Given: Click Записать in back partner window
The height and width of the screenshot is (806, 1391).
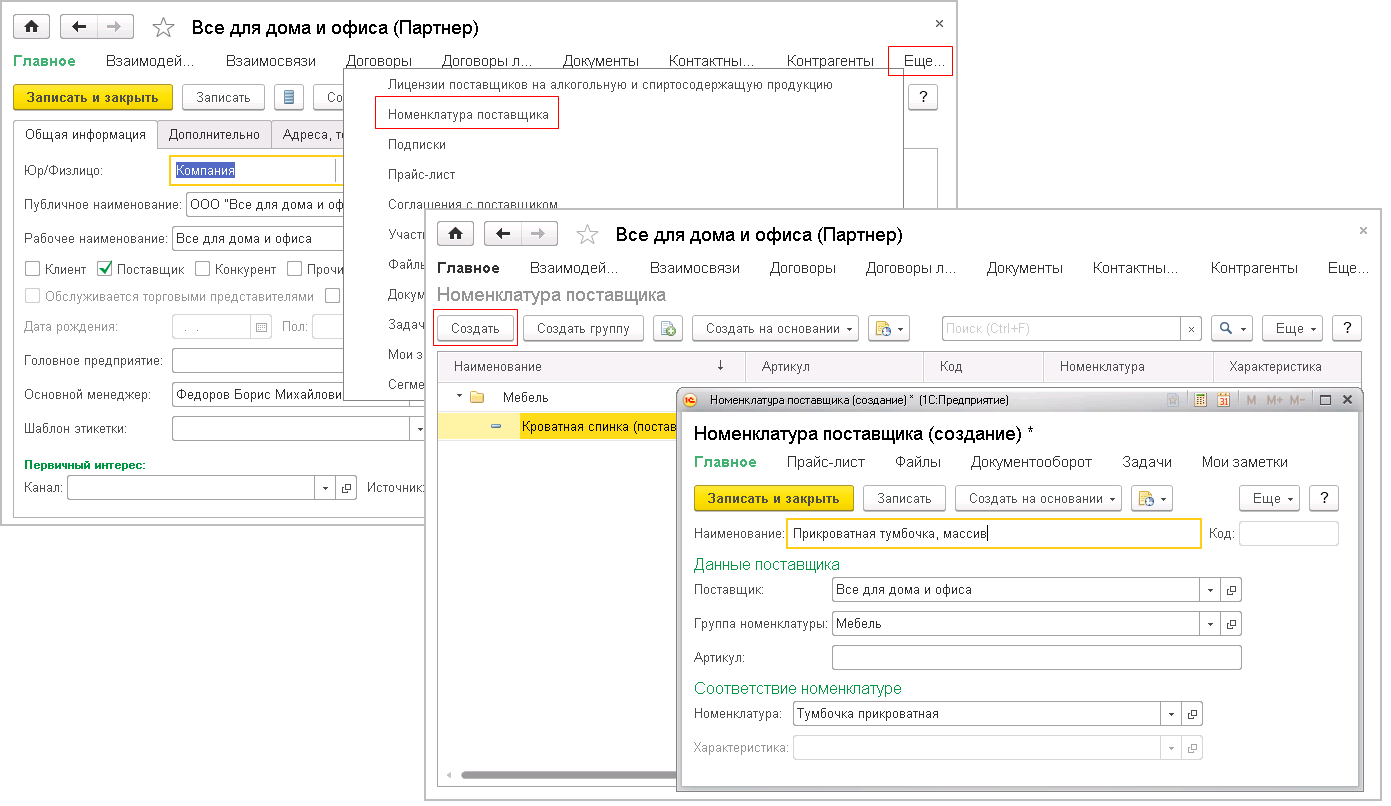Looking at the screenshot, I should pyautogui.click(x=223, y=97).
